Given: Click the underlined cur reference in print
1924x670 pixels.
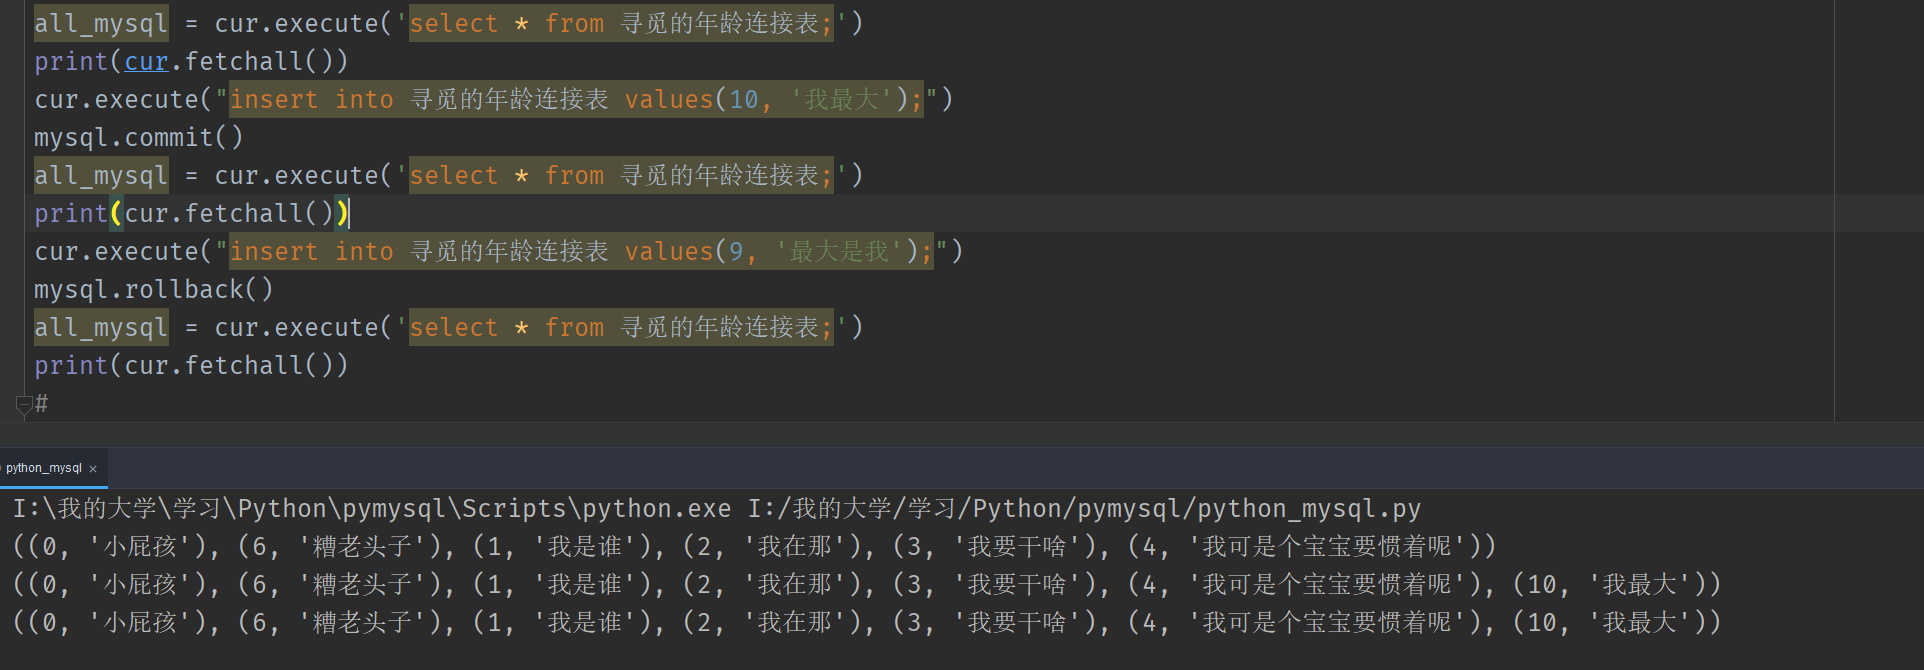Looking at the screenshot, I should point(146,62).
